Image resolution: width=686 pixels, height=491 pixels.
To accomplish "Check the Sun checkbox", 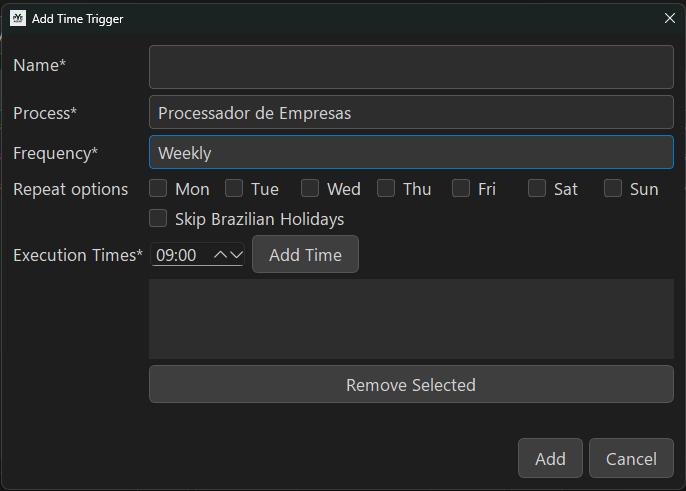I will (613, 188).
